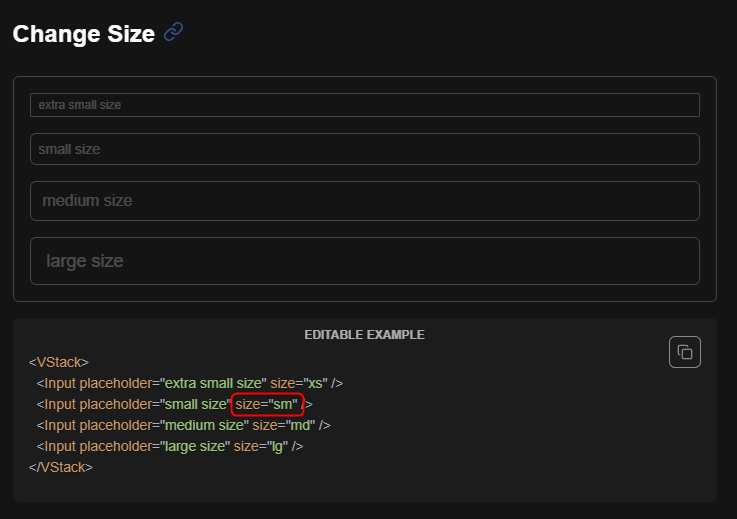Click the size="lg" attribute in code
Image resolution: width=737 pixels, height=519 pixels.
pos(261,446)
